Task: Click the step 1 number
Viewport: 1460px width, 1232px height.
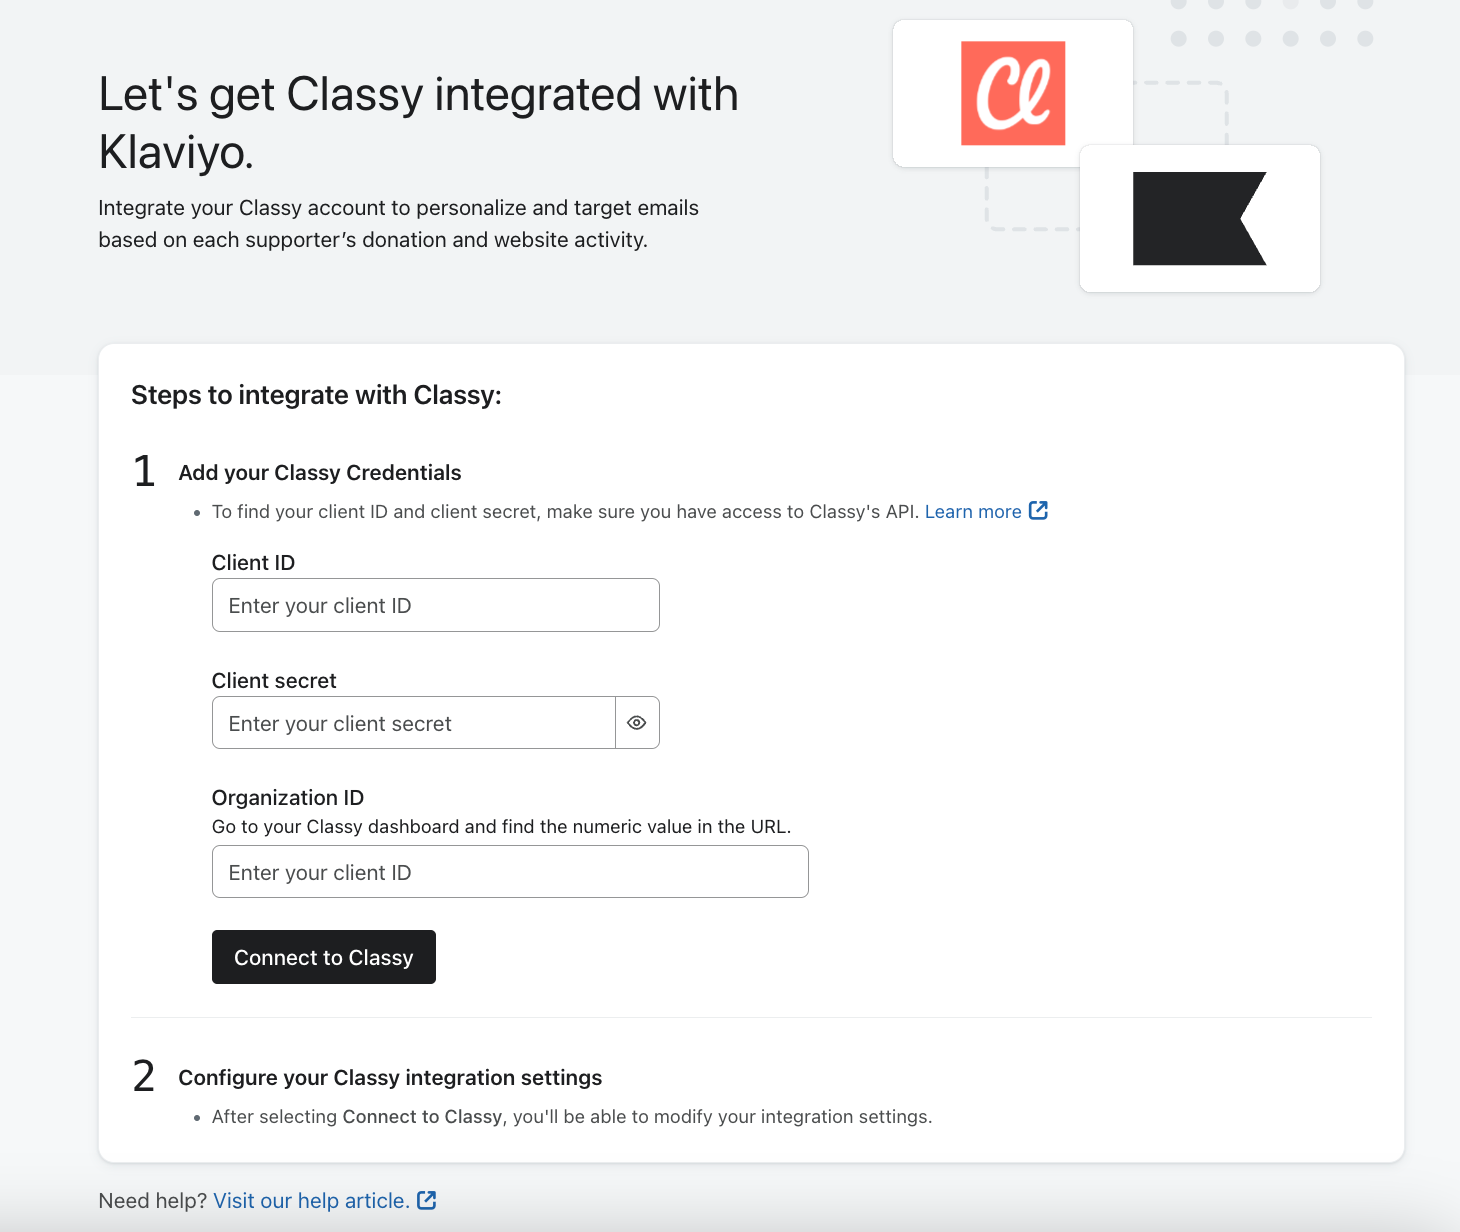Action: pyautogui.click(x=144, y=472)
